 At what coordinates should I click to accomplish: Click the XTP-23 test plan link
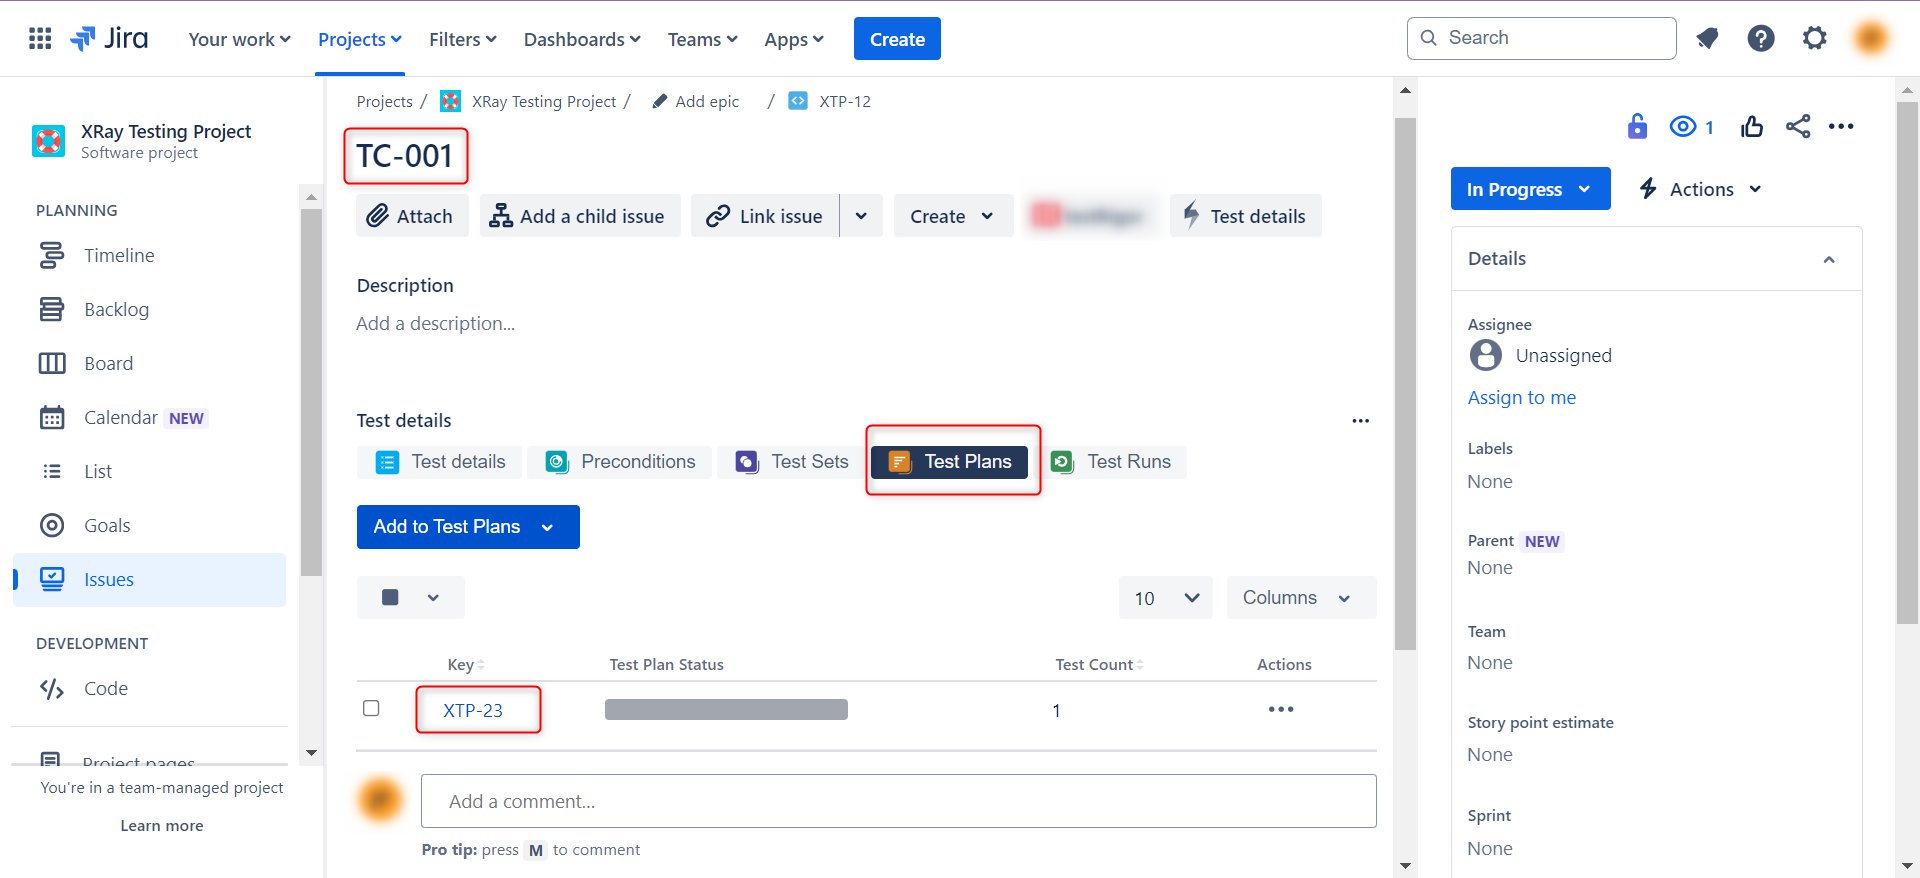(x=473, y=710)
